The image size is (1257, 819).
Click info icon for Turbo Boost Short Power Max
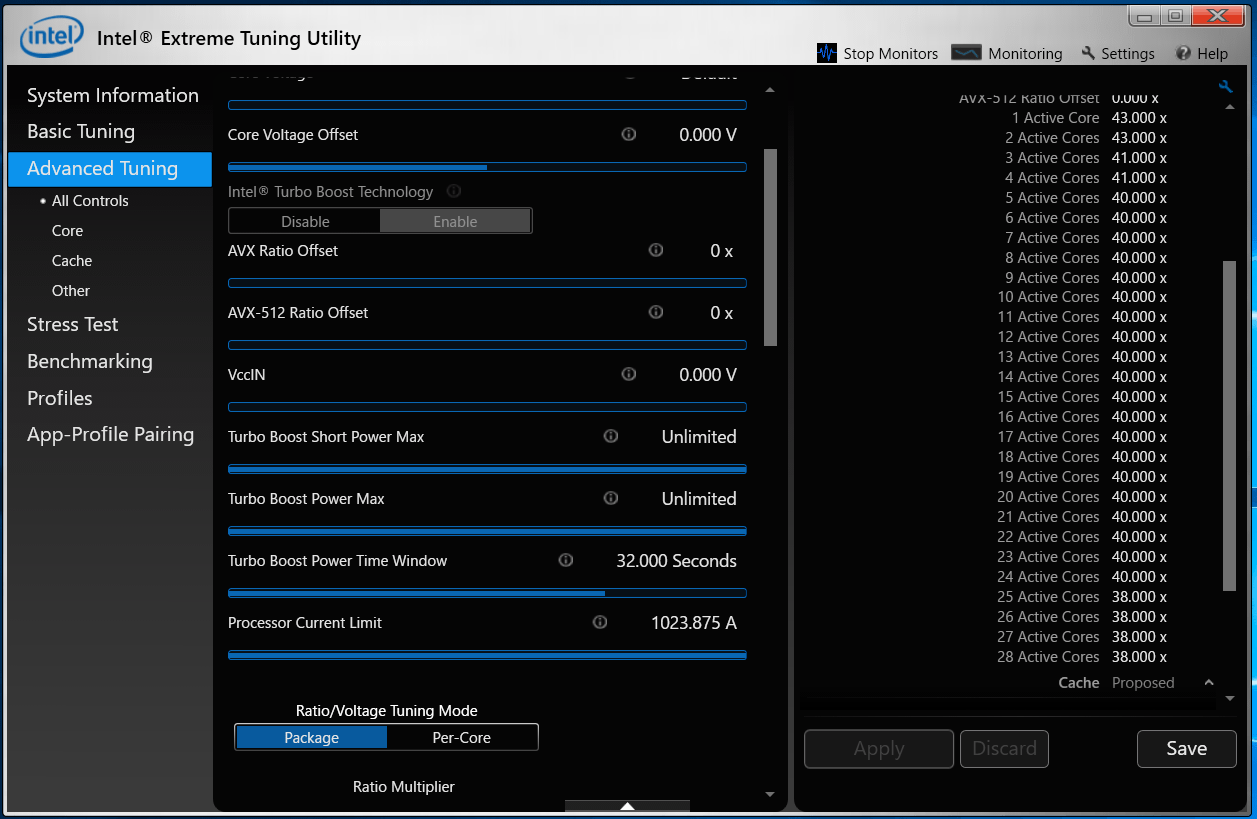point(611,436)
